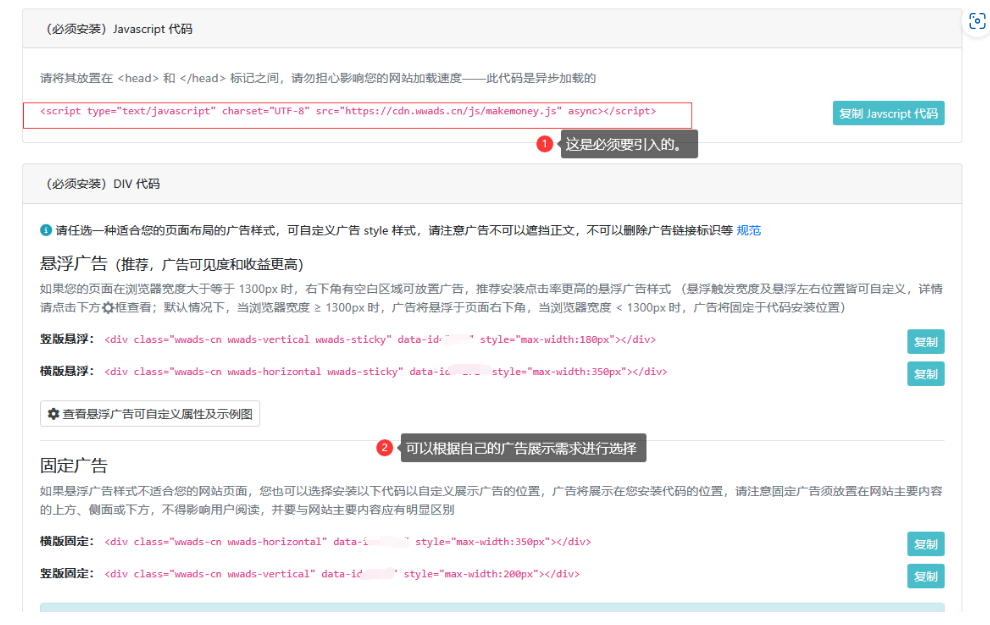Click the 固定广告 section heading
The image size is (990, 625).
(x=74, y=466)
